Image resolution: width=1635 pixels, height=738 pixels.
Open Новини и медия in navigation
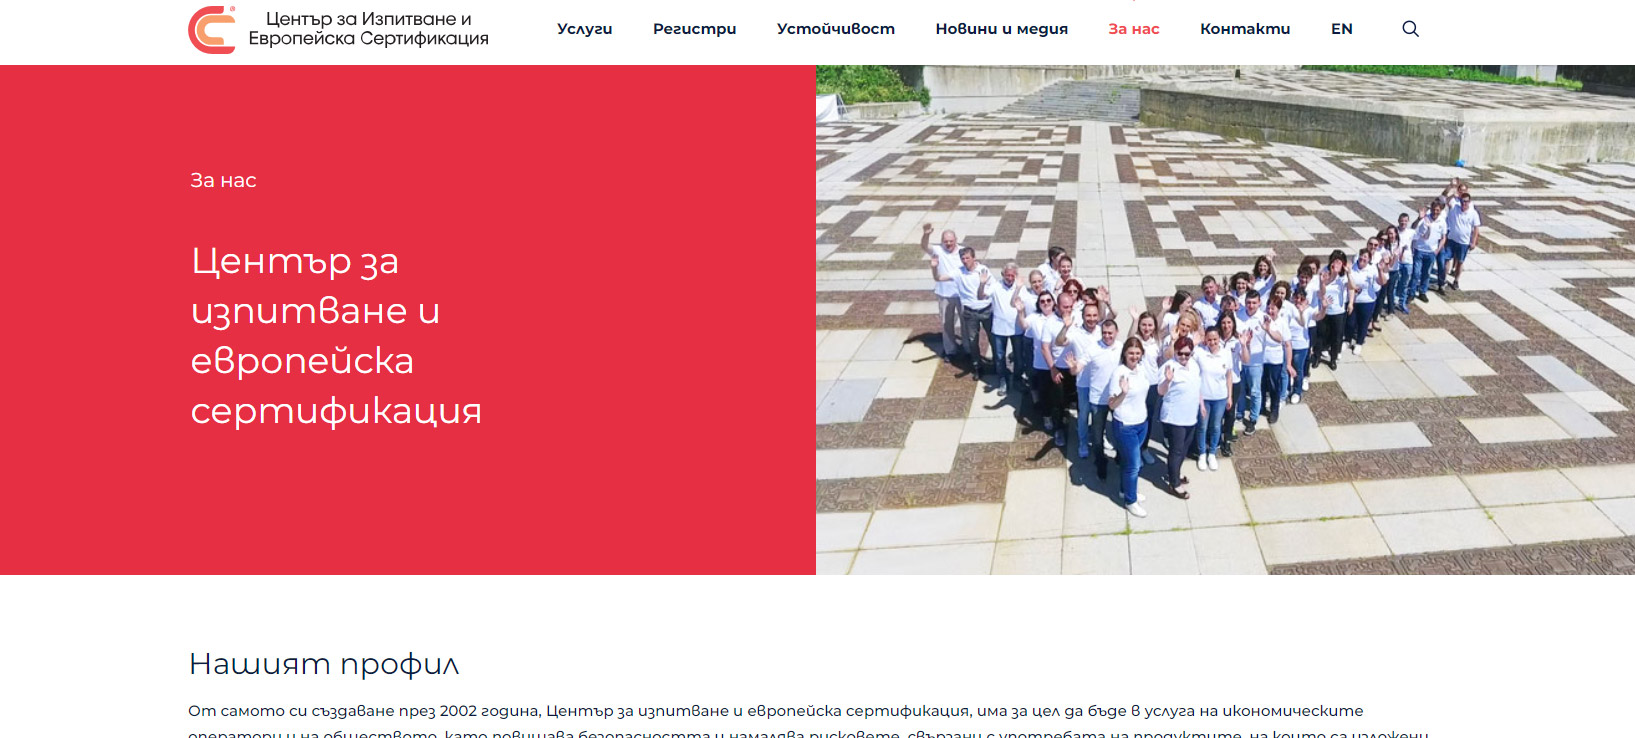click(x=1001, y=29)
